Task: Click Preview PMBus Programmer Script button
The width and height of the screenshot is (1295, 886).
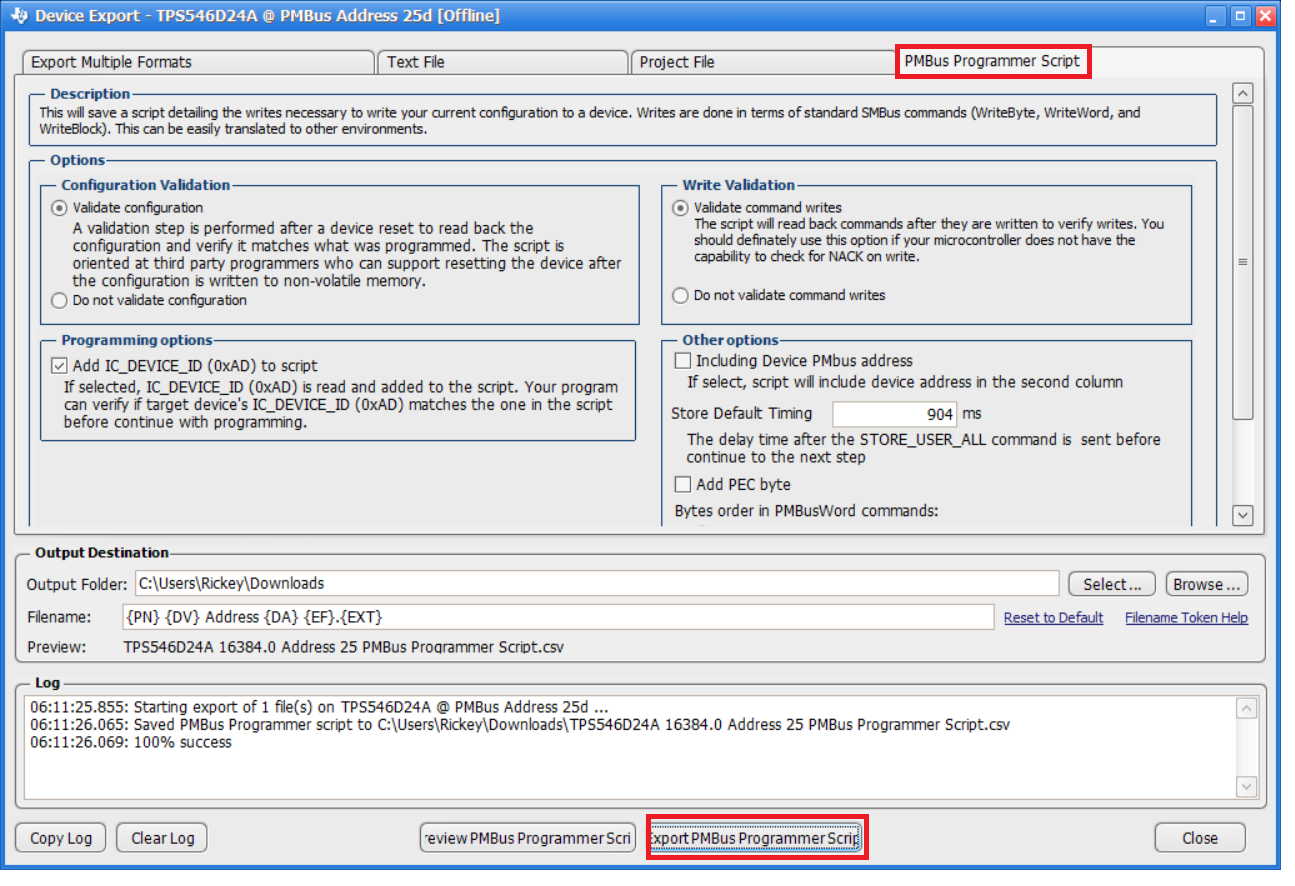Action: pyautogui.click(x=528, y=838)
